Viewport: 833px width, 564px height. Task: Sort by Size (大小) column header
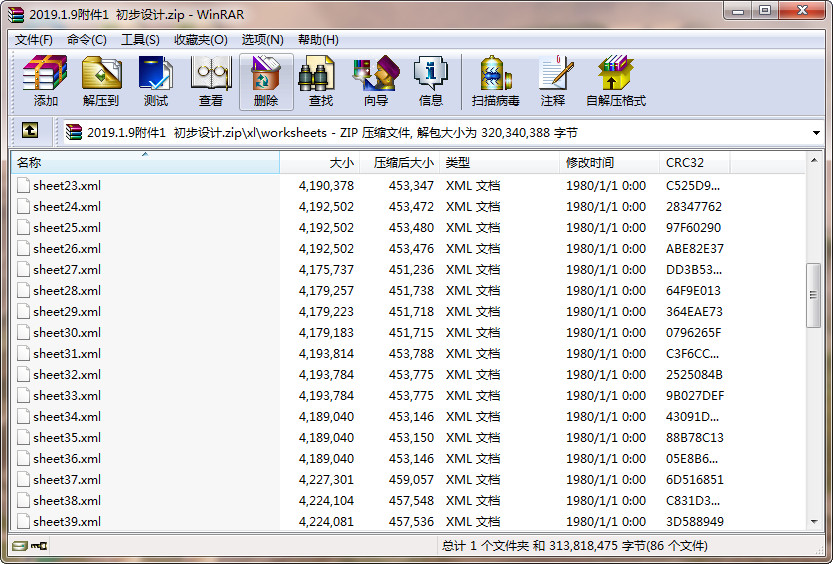[320, 163]
